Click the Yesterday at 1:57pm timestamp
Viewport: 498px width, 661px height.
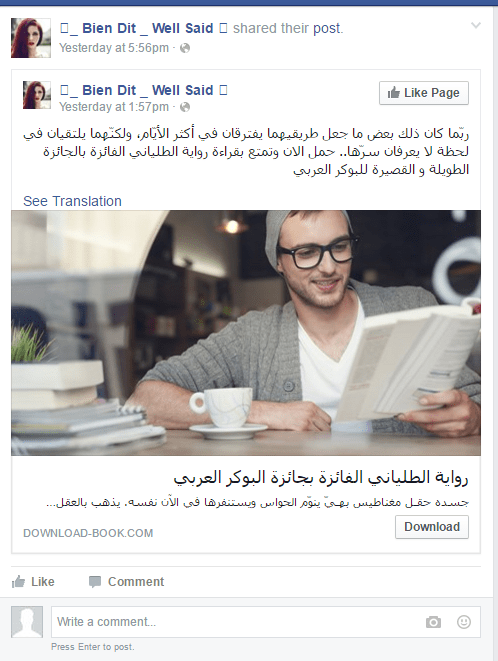pos(114,107)
